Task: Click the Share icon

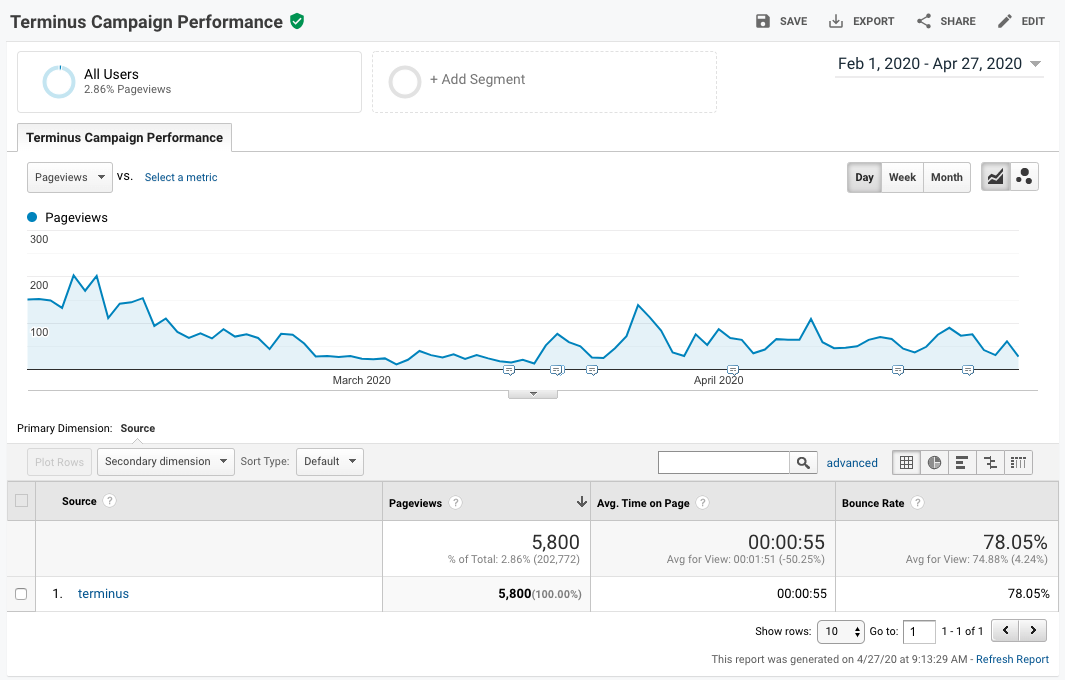Action: (x=924, y=21)
